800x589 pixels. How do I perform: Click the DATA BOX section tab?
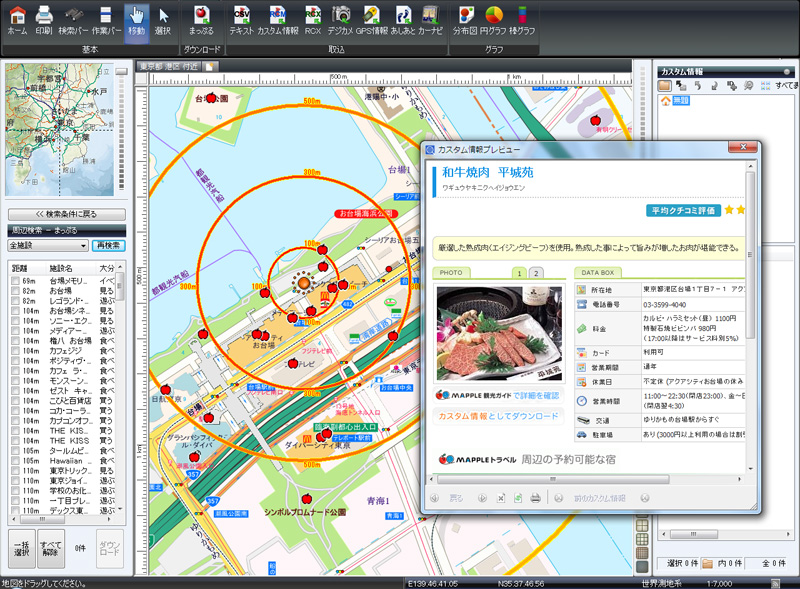click(x=598, y=273)
